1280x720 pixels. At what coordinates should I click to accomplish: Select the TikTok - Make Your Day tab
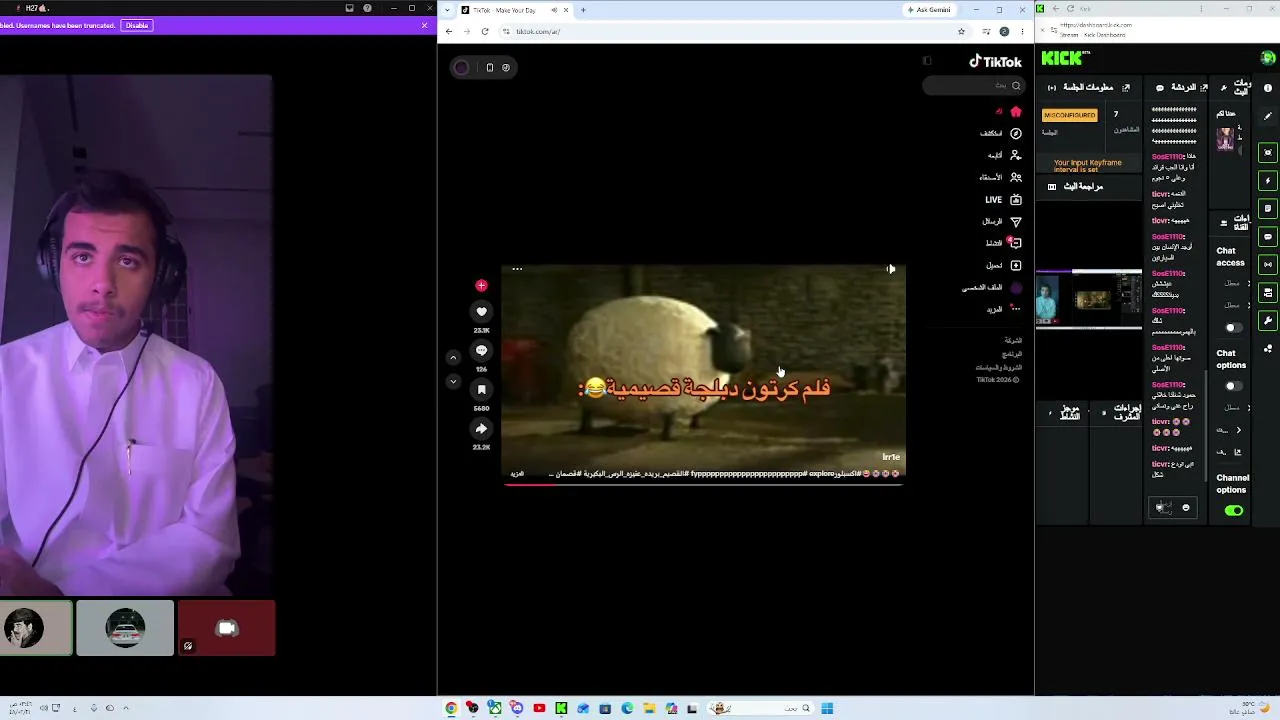515,10
